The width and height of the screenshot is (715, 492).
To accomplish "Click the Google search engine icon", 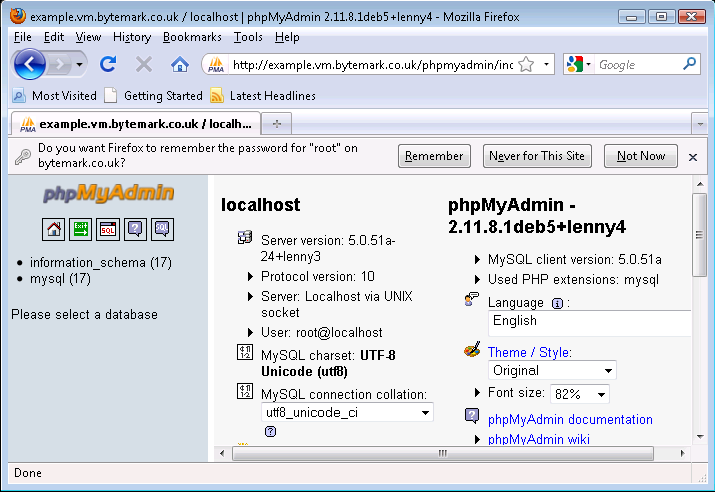I will [574, 64].
